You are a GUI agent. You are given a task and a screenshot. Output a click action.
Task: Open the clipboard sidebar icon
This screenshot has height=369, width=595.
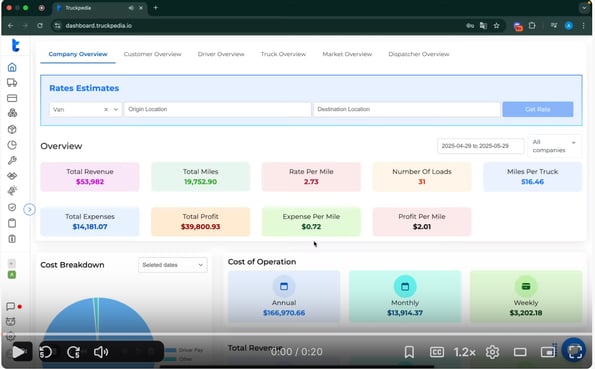(12, 223)
